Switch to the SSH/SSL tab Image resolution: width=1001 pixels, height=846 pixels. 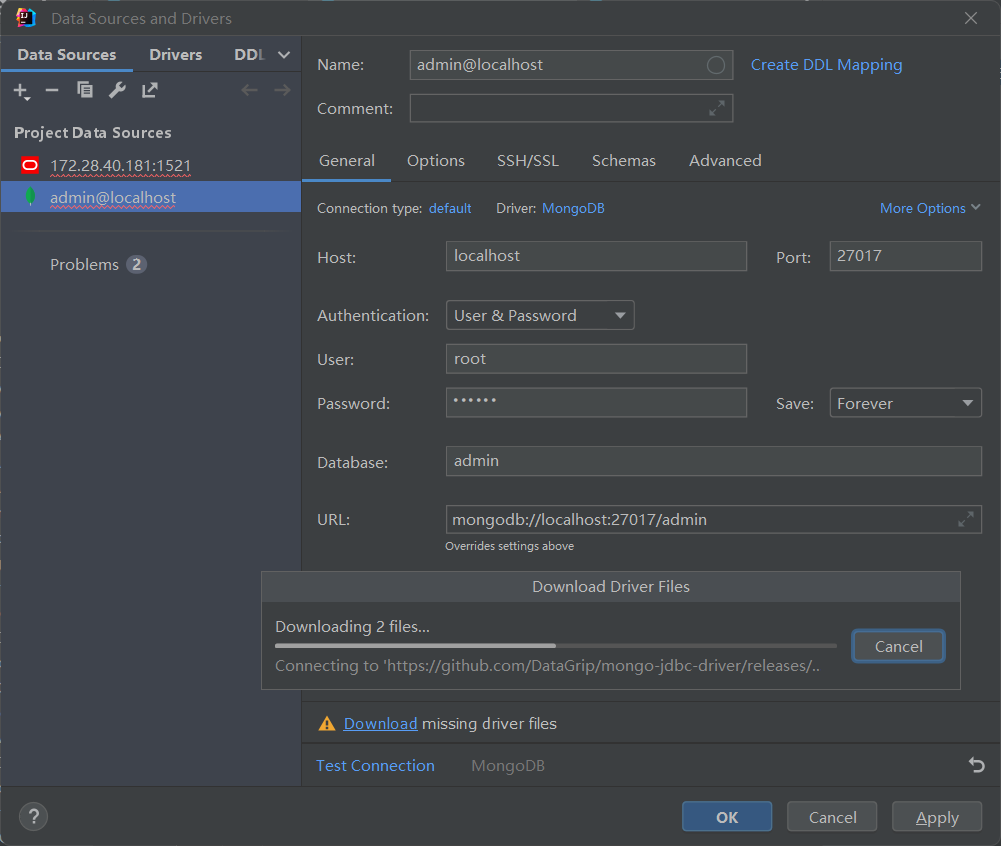click(528, 161)
